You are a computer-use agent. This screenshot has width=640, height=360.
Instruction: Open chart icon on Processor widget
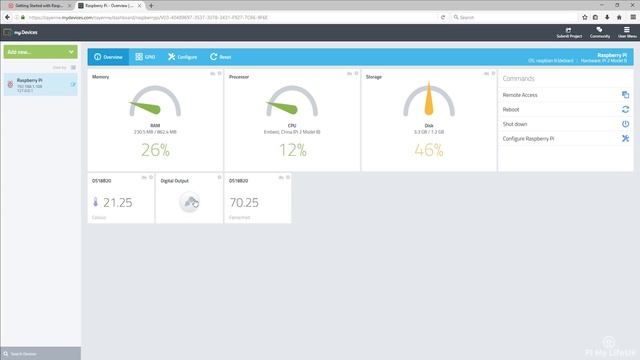pyautogui.click(x=349, y=73)
